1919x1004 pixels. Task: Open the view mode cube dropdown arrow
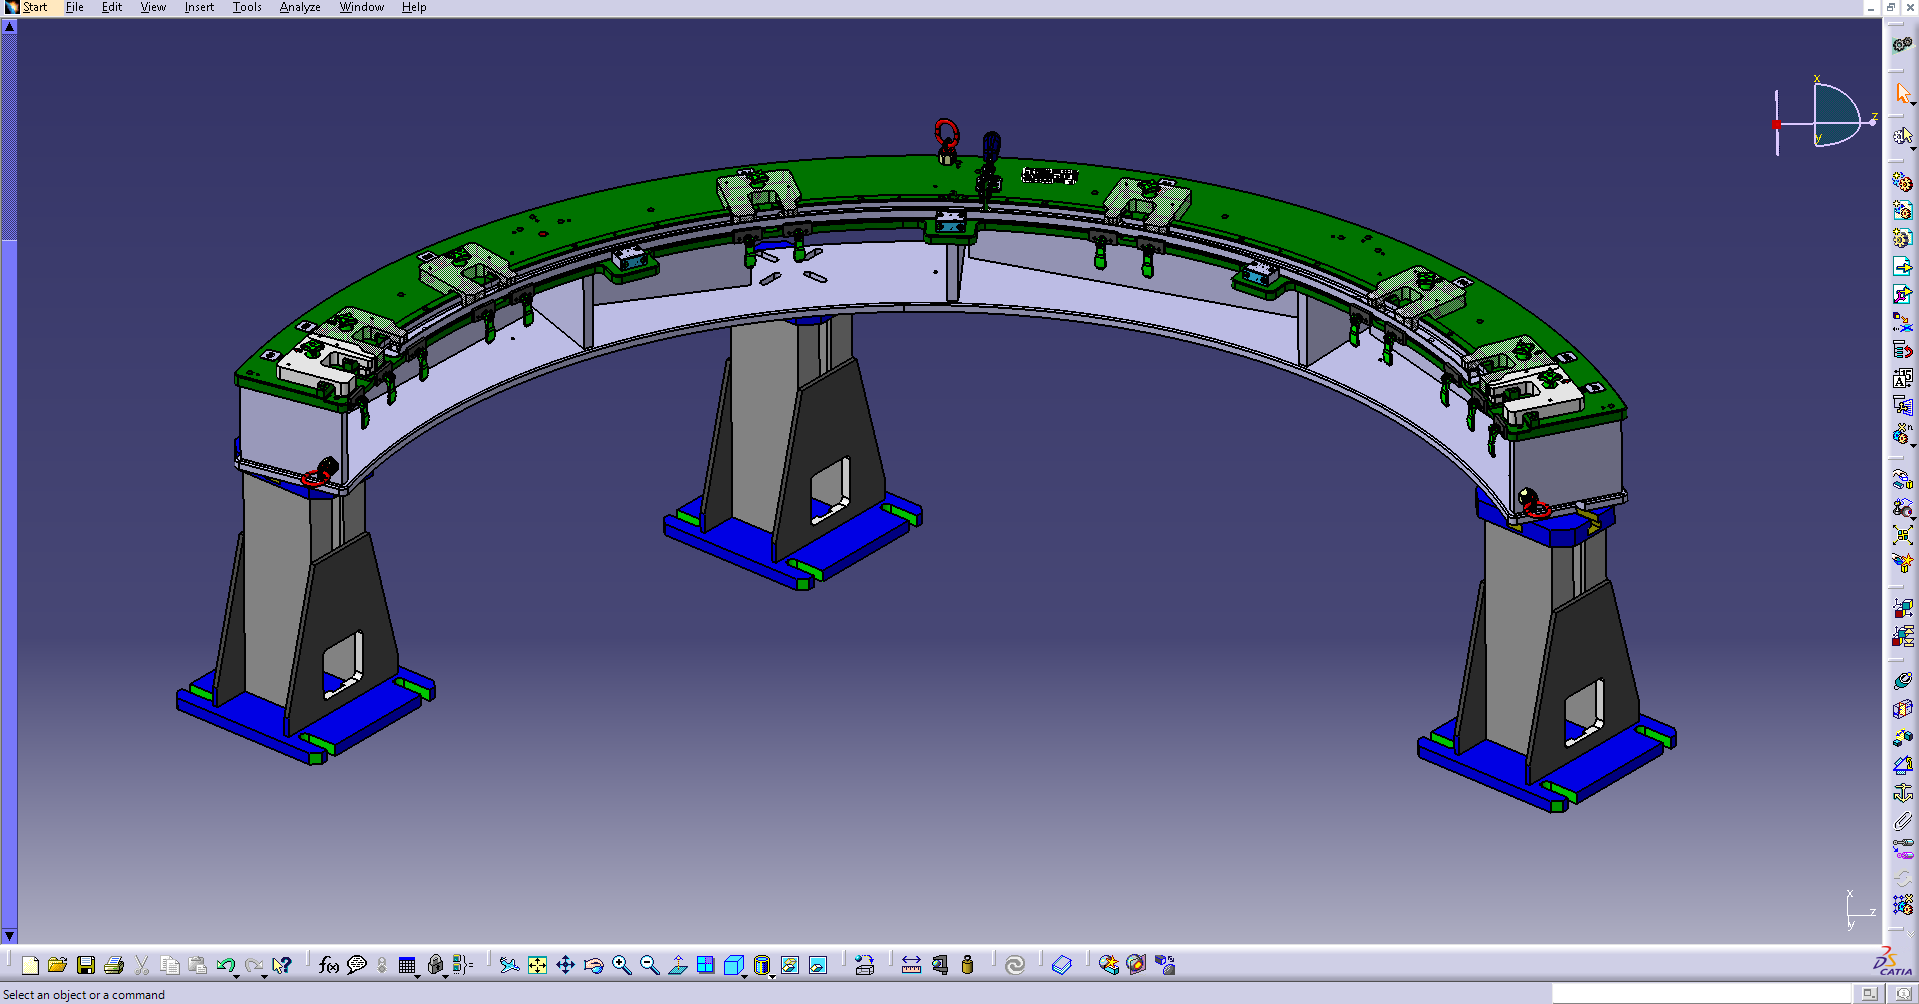coord(745,975)
